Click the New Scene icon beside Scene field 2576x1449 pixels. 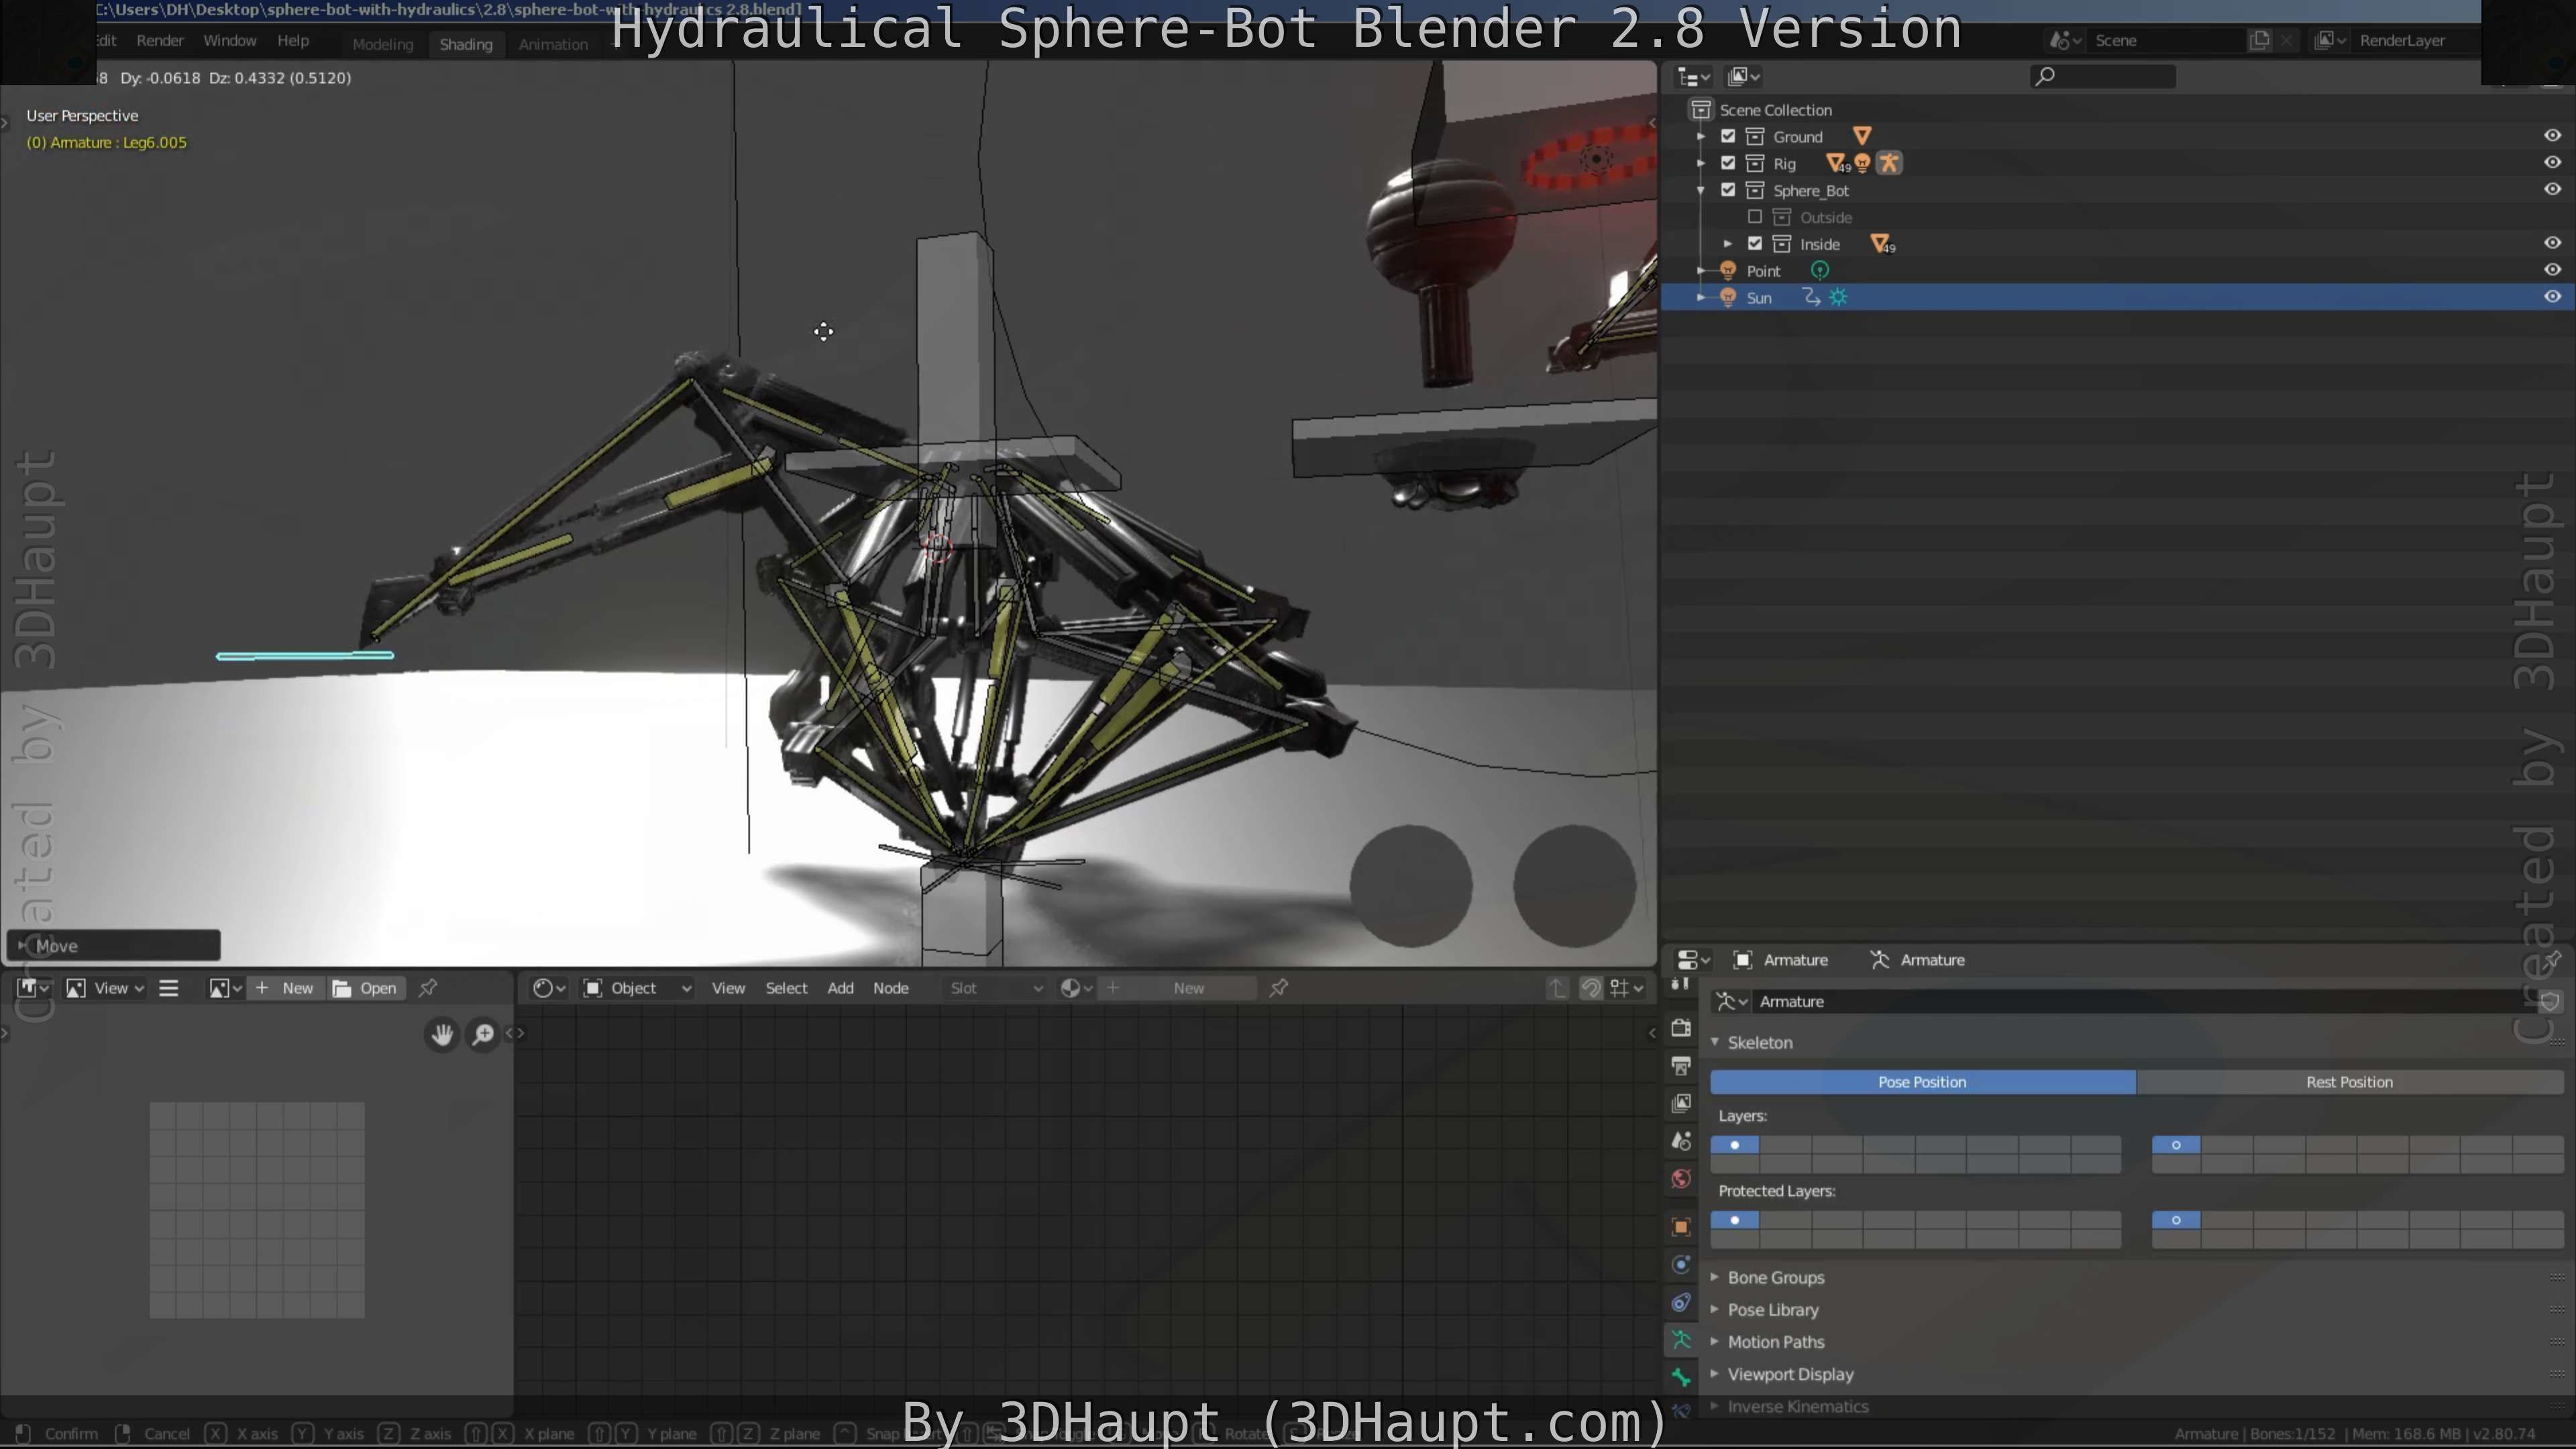point(2259,40)
